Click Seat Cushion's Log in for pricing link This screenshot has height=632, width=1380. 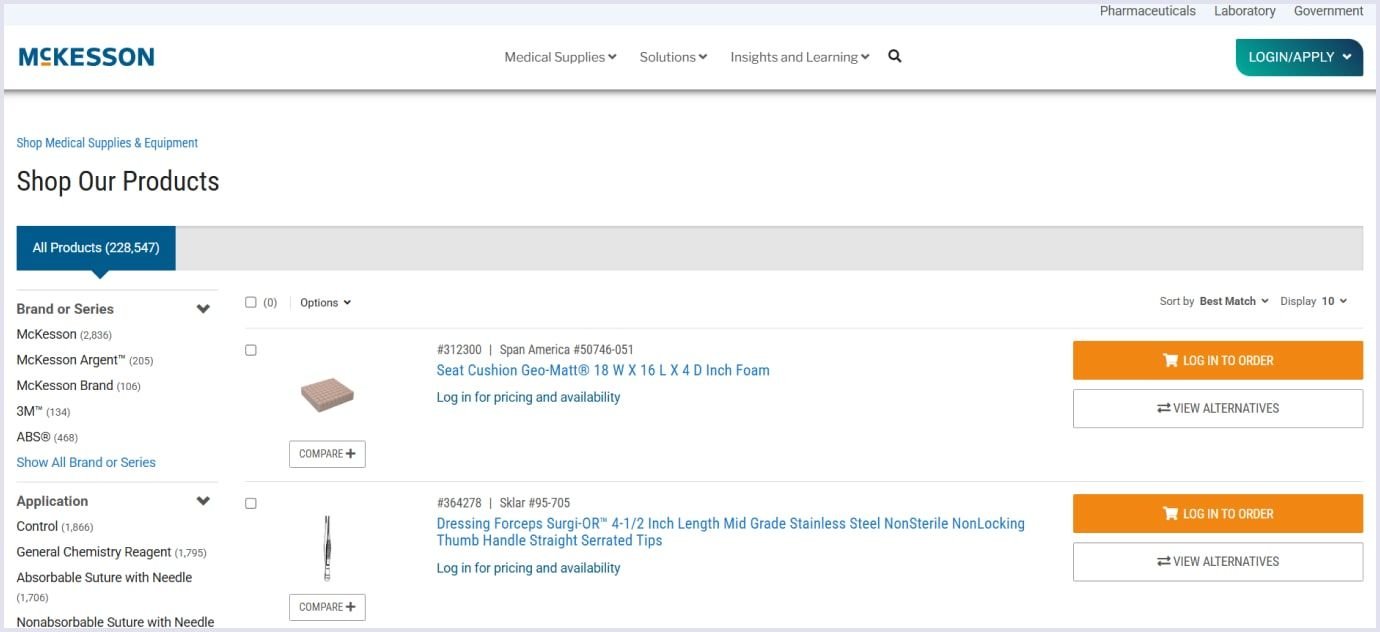pyautogui.click(x=528, y=397)
